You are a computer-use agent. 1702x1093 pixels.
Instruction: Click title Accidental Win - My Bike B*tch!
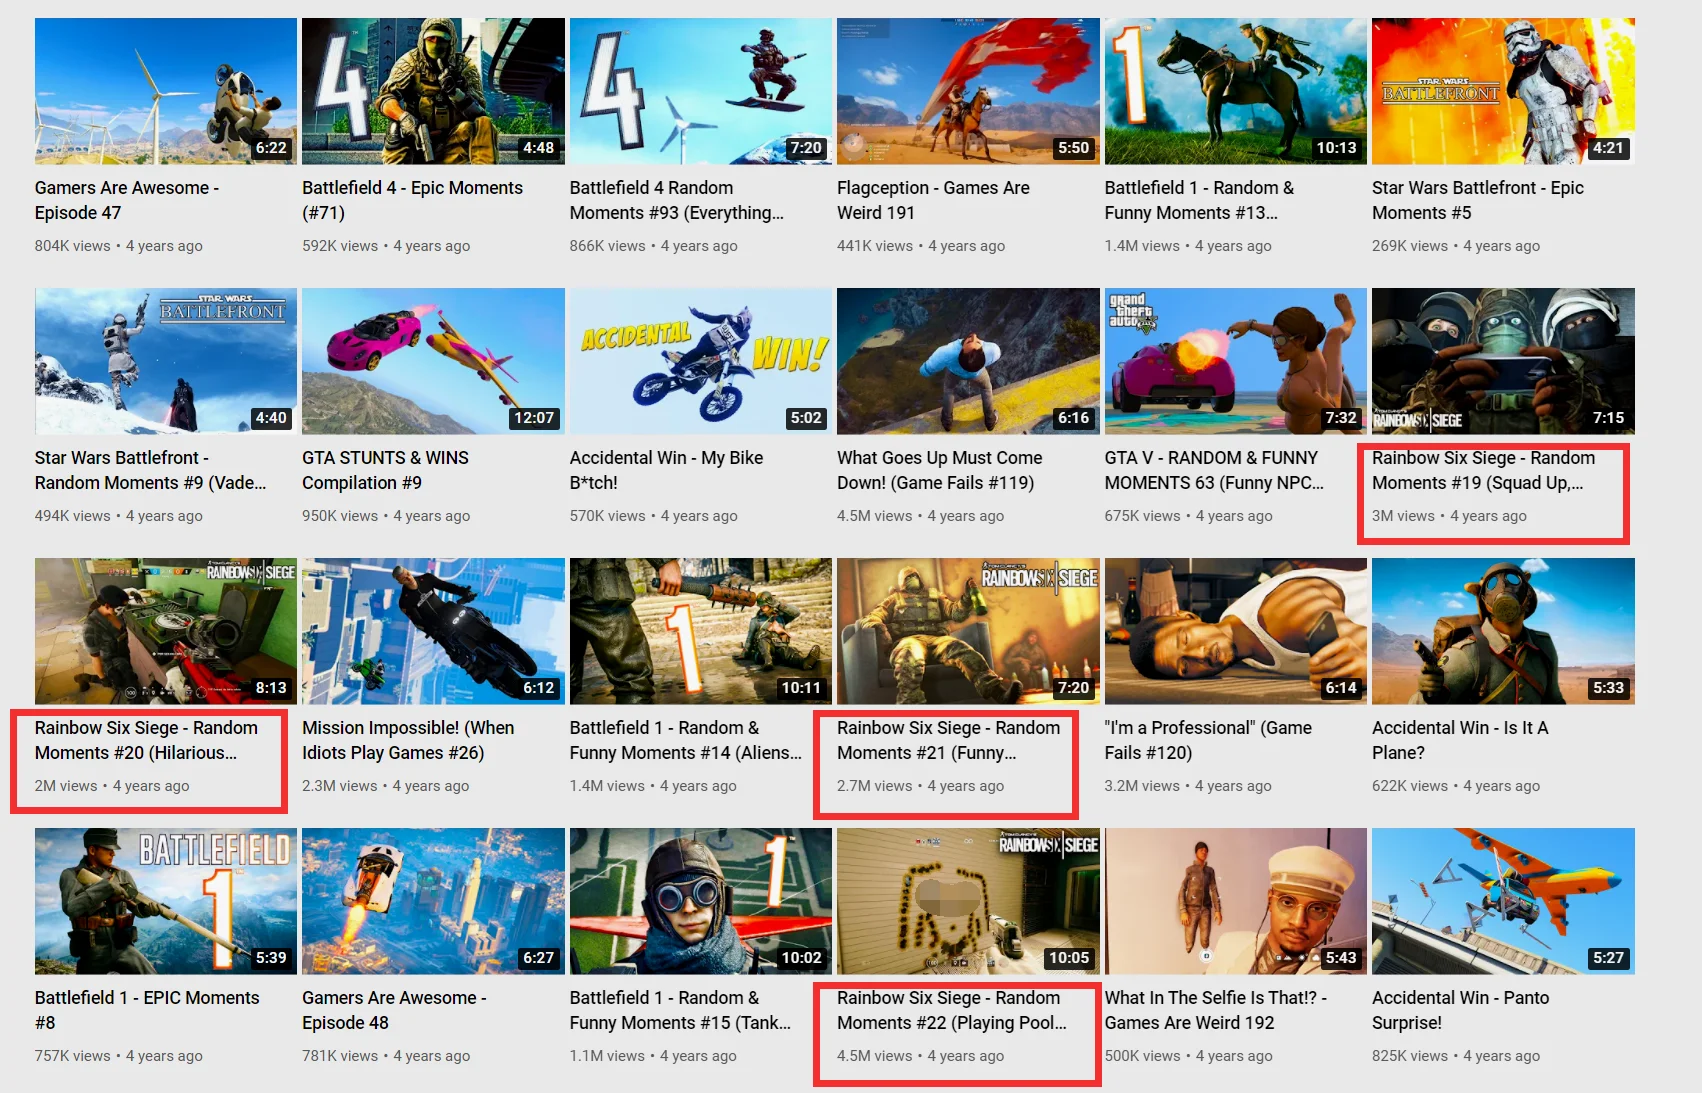pos(666,470)
